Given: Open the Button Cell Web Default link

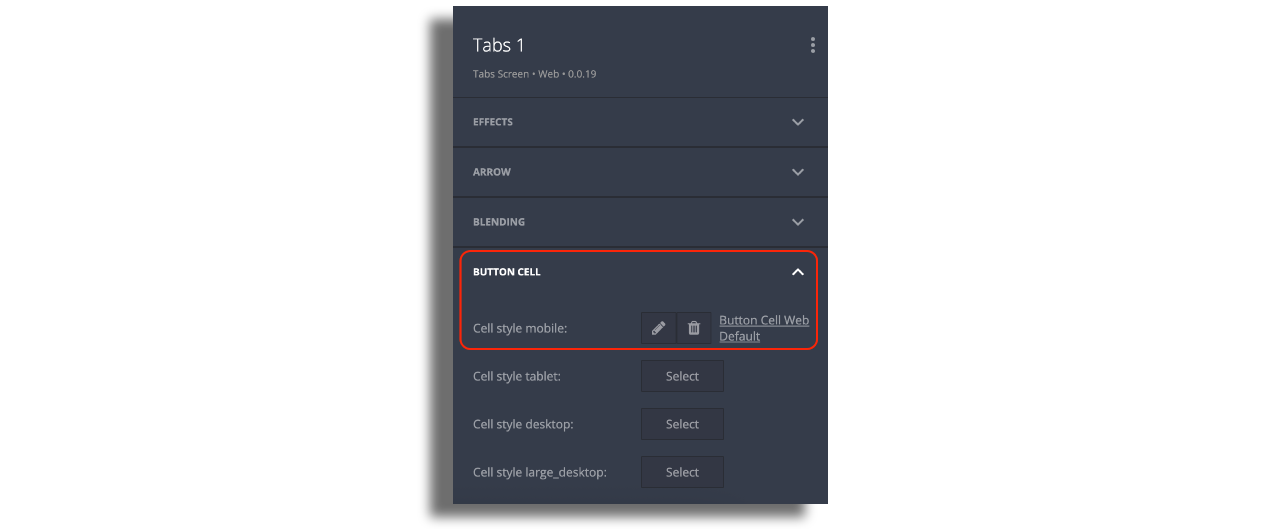Looking at the screenshot, I should 763,328.
